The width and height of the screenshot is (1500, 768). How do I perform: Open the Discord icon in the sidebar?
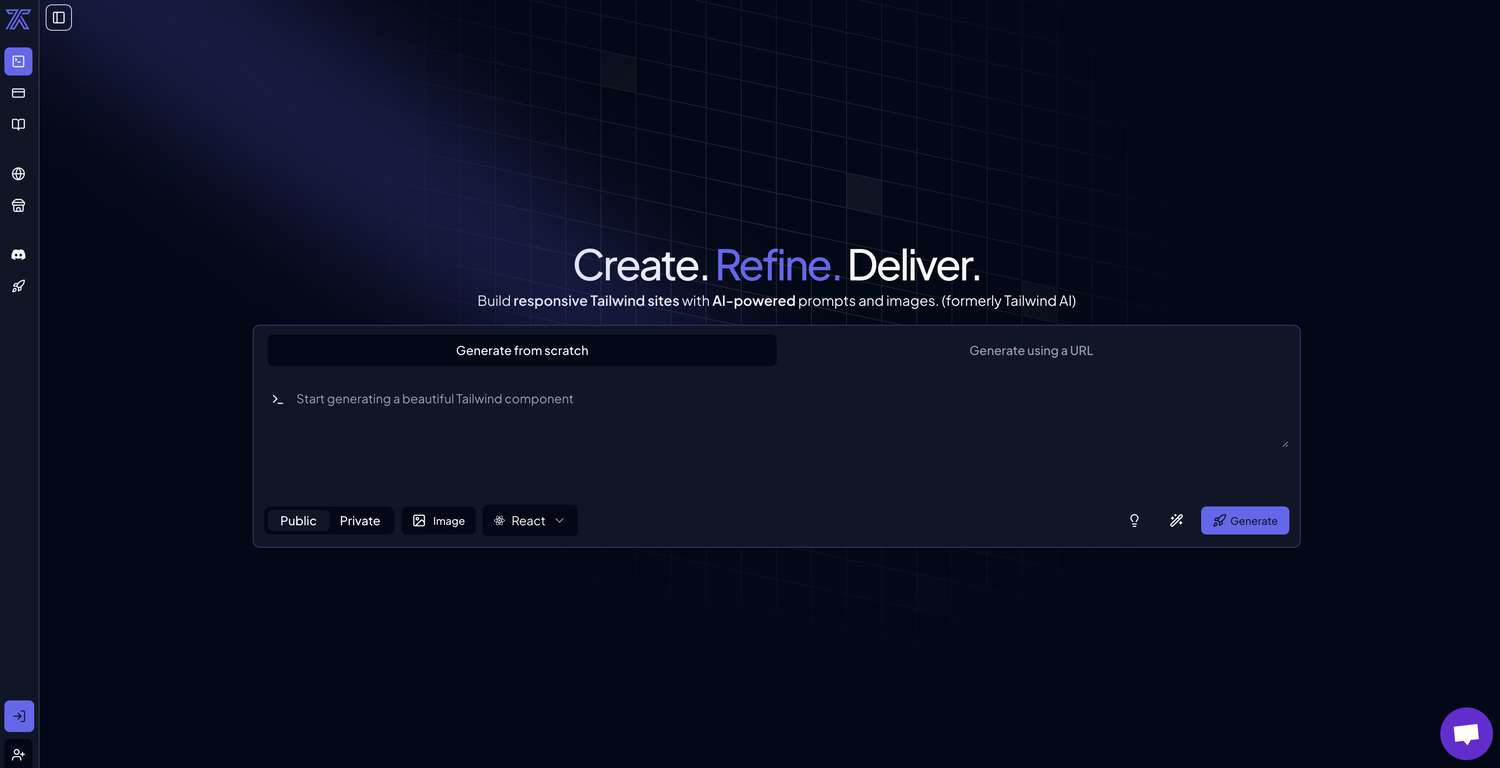tap(18, 253)
